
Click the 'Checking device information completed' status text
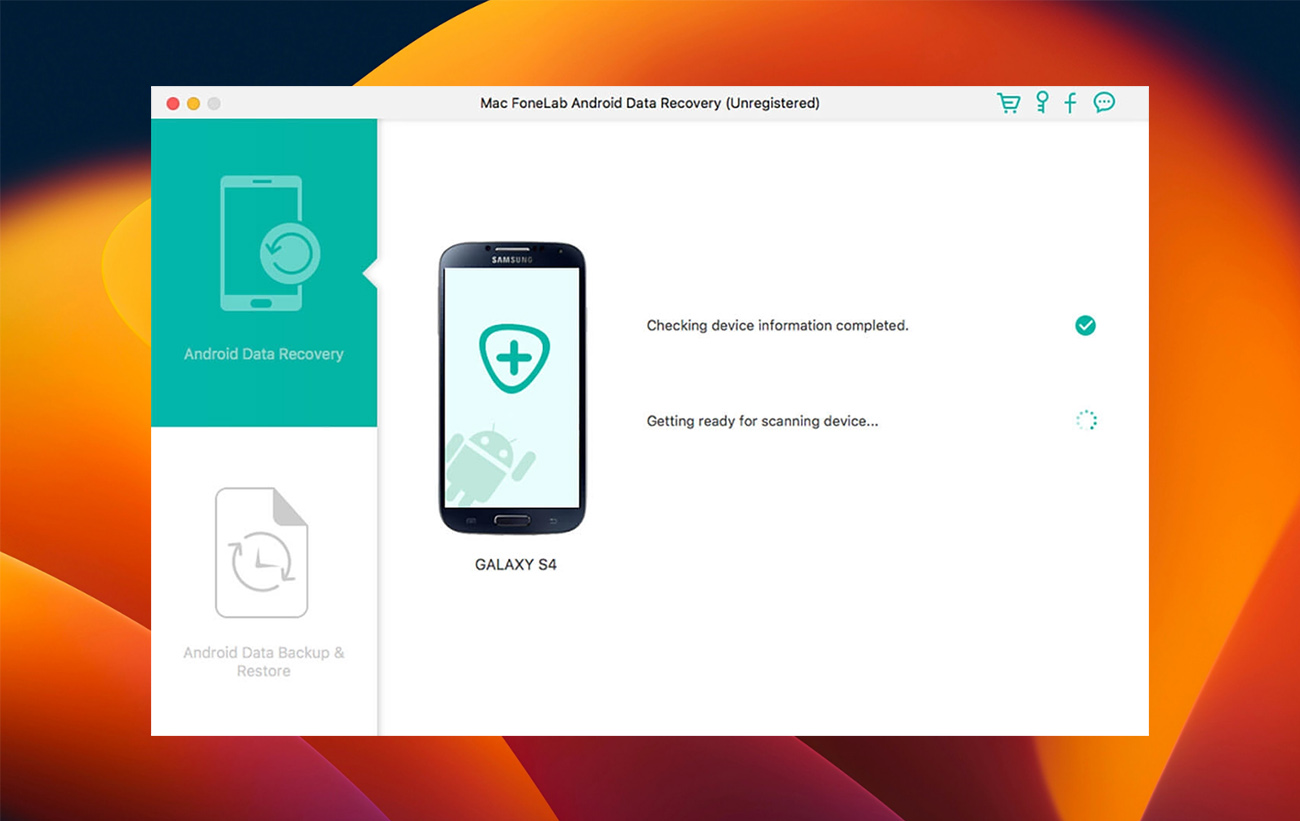click(x=777, y=325)
